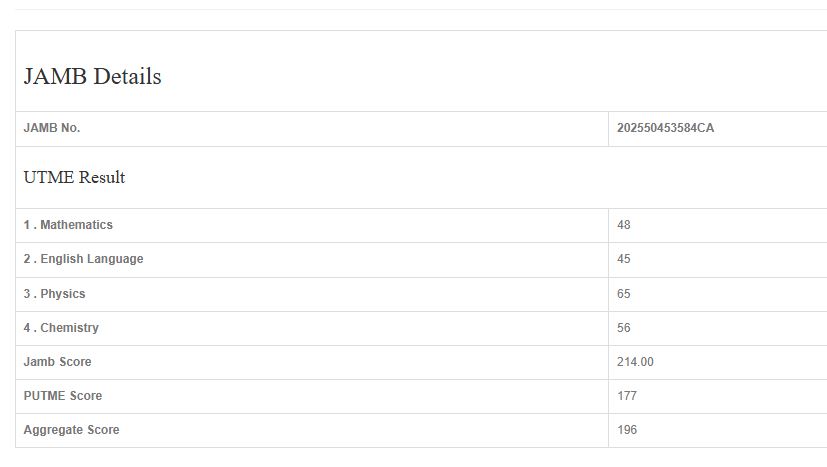Click the thin horizontal line above the table

point(413,10)
